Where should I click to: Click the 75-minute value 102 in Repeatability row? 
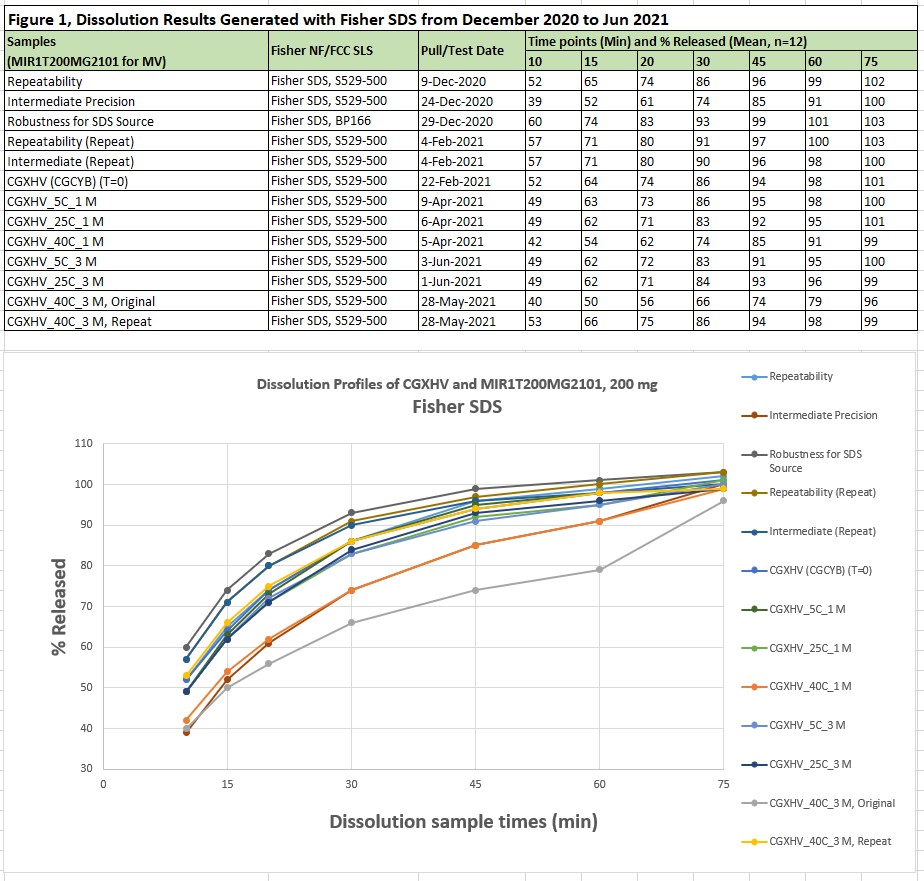click(x=889, y=81)
